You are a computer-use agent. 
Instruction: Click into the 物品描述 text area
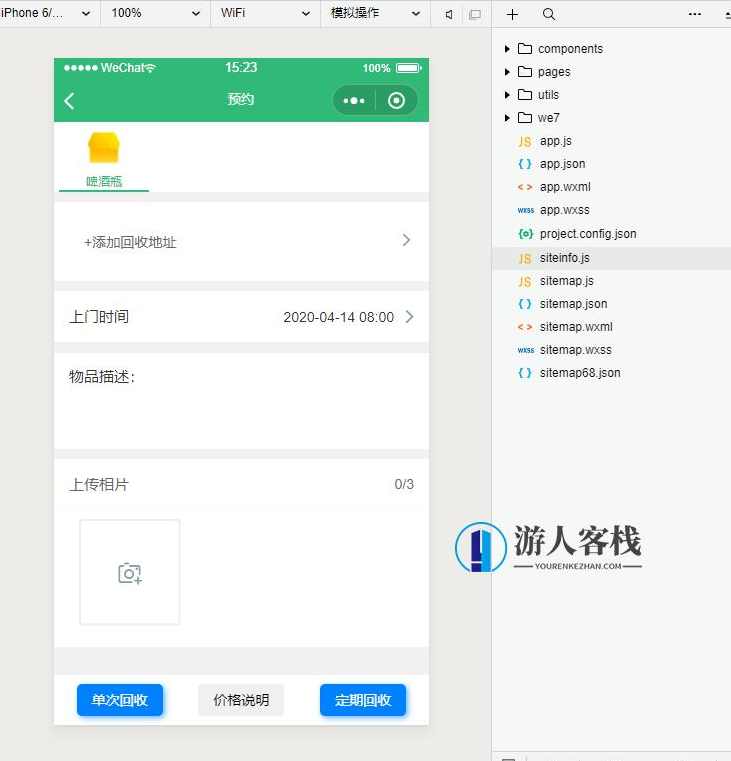tap(241, 401)
